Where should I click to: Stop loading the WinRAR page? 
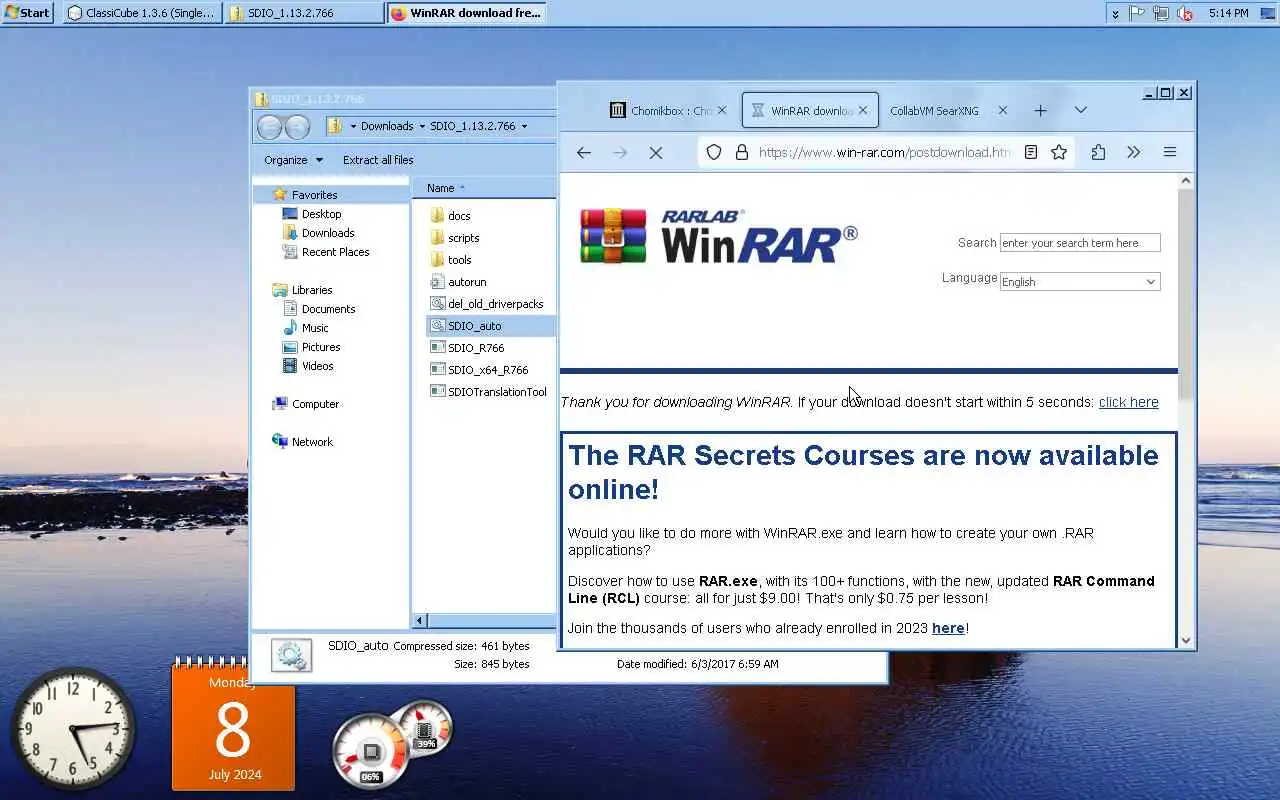[656, 152]
